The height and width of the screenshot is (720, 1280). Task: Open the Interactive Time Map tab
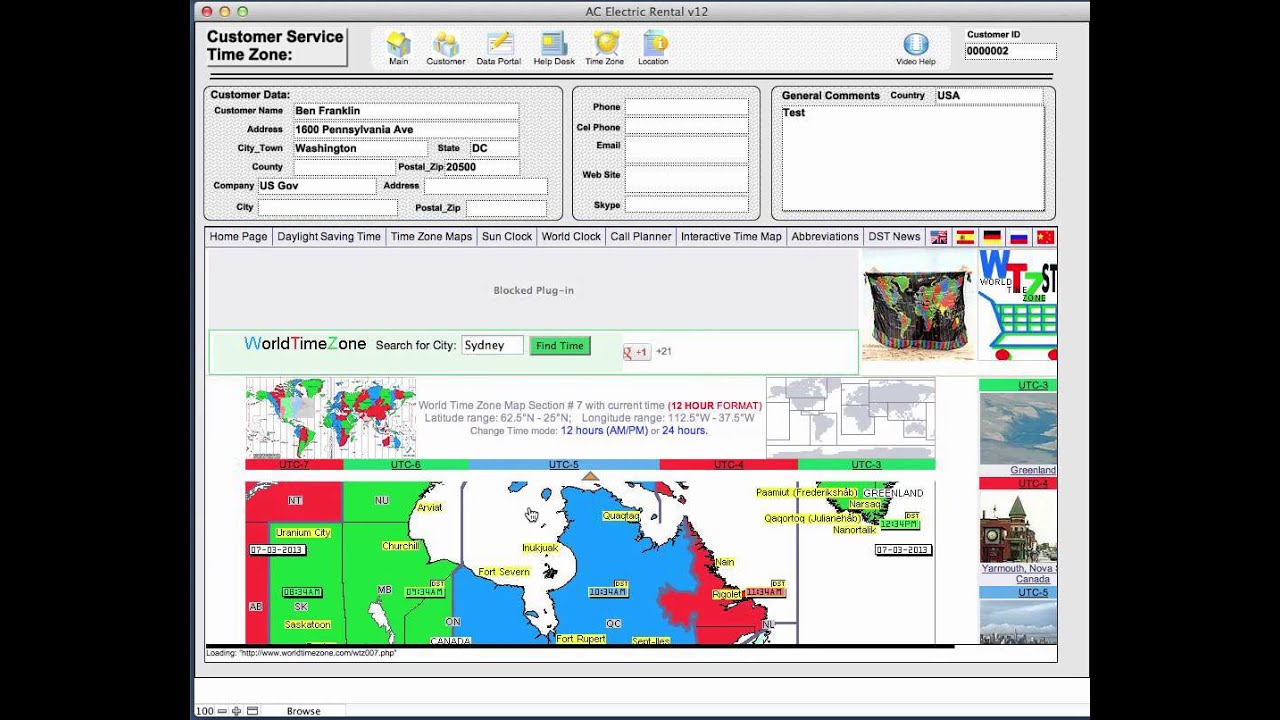coord(731,237)
